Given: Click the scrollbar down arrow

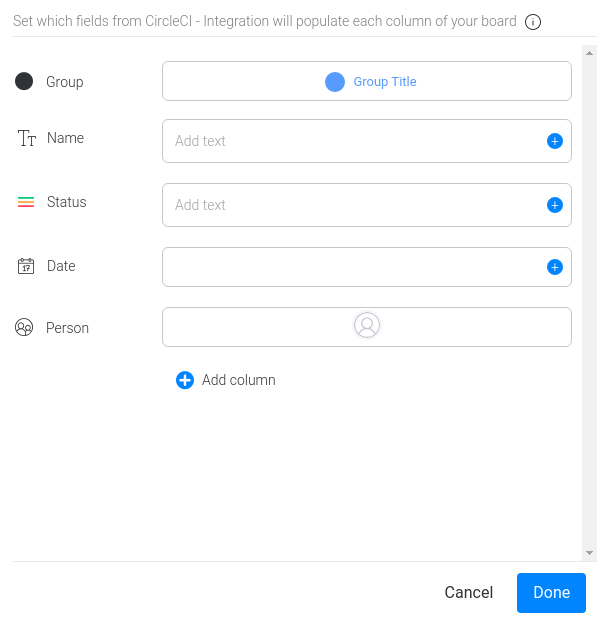Looking at the screenshot, I should (x=590, y=552).
